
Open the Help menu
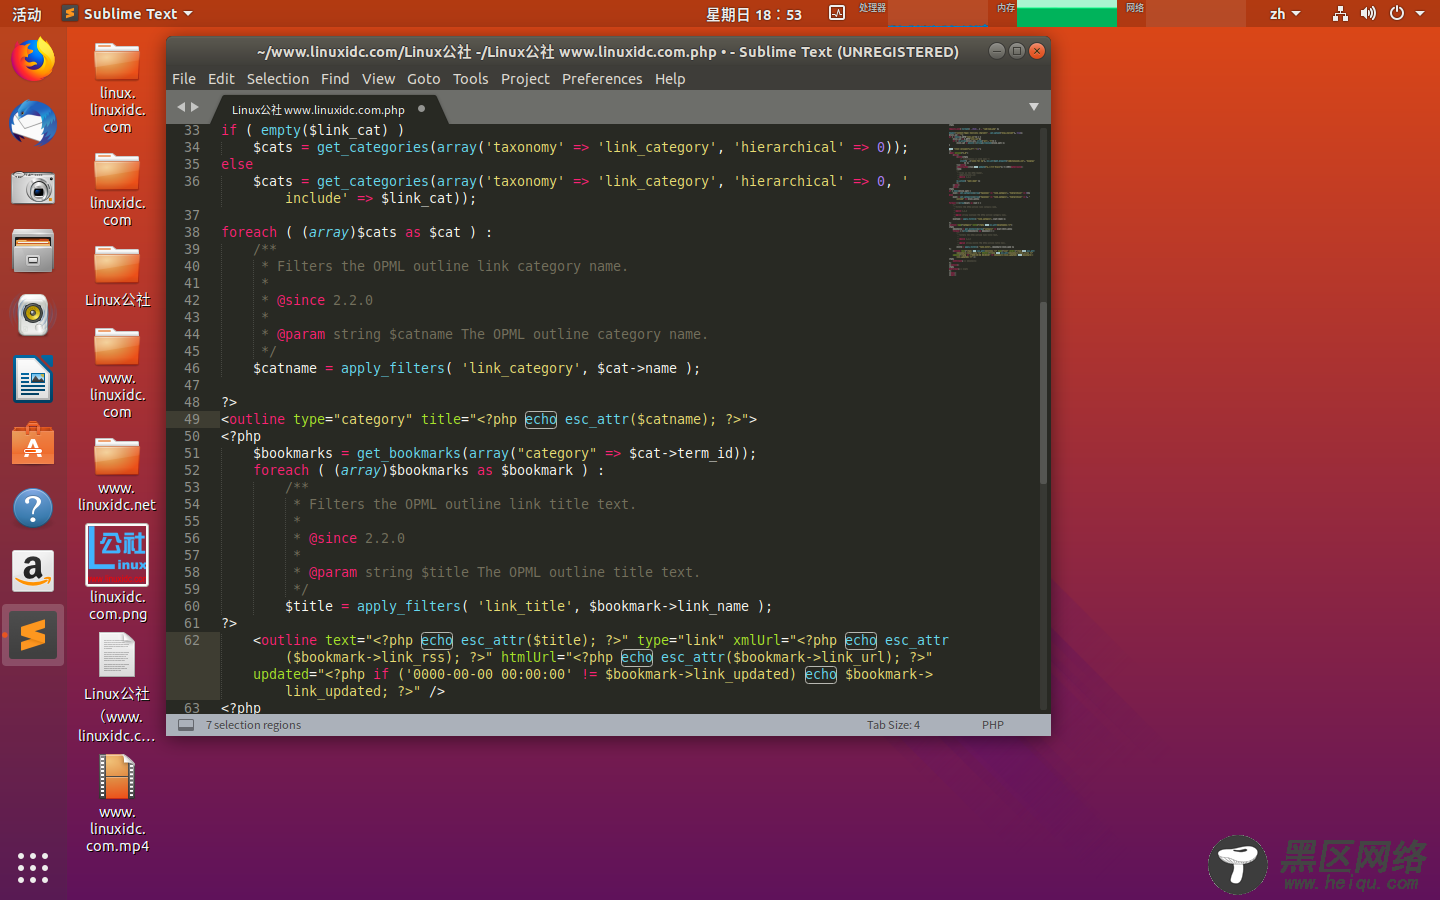tap(670, 79)
